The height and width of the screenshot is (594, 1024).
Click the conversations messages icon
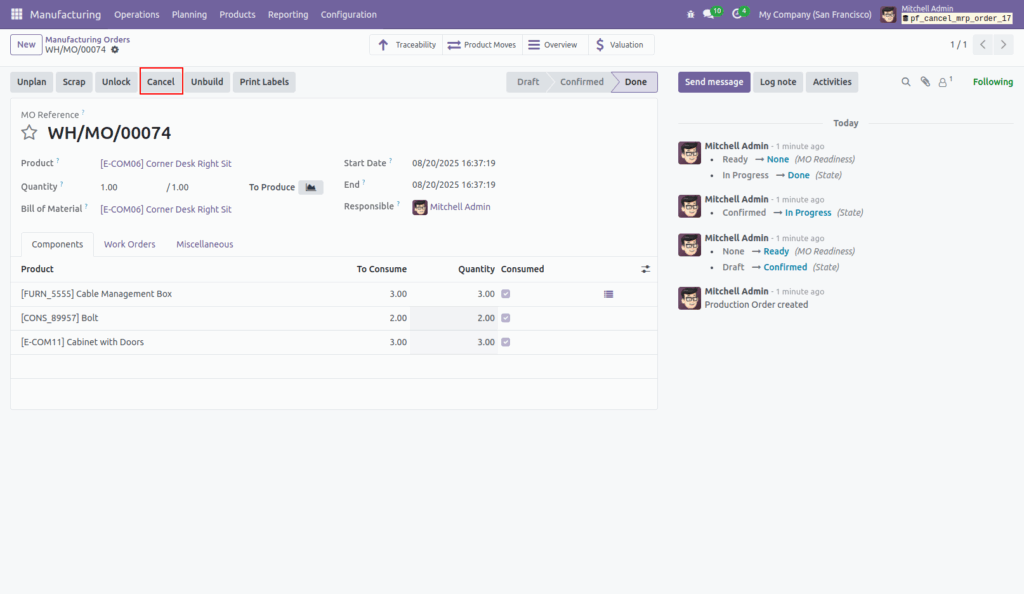pos(707,14)
